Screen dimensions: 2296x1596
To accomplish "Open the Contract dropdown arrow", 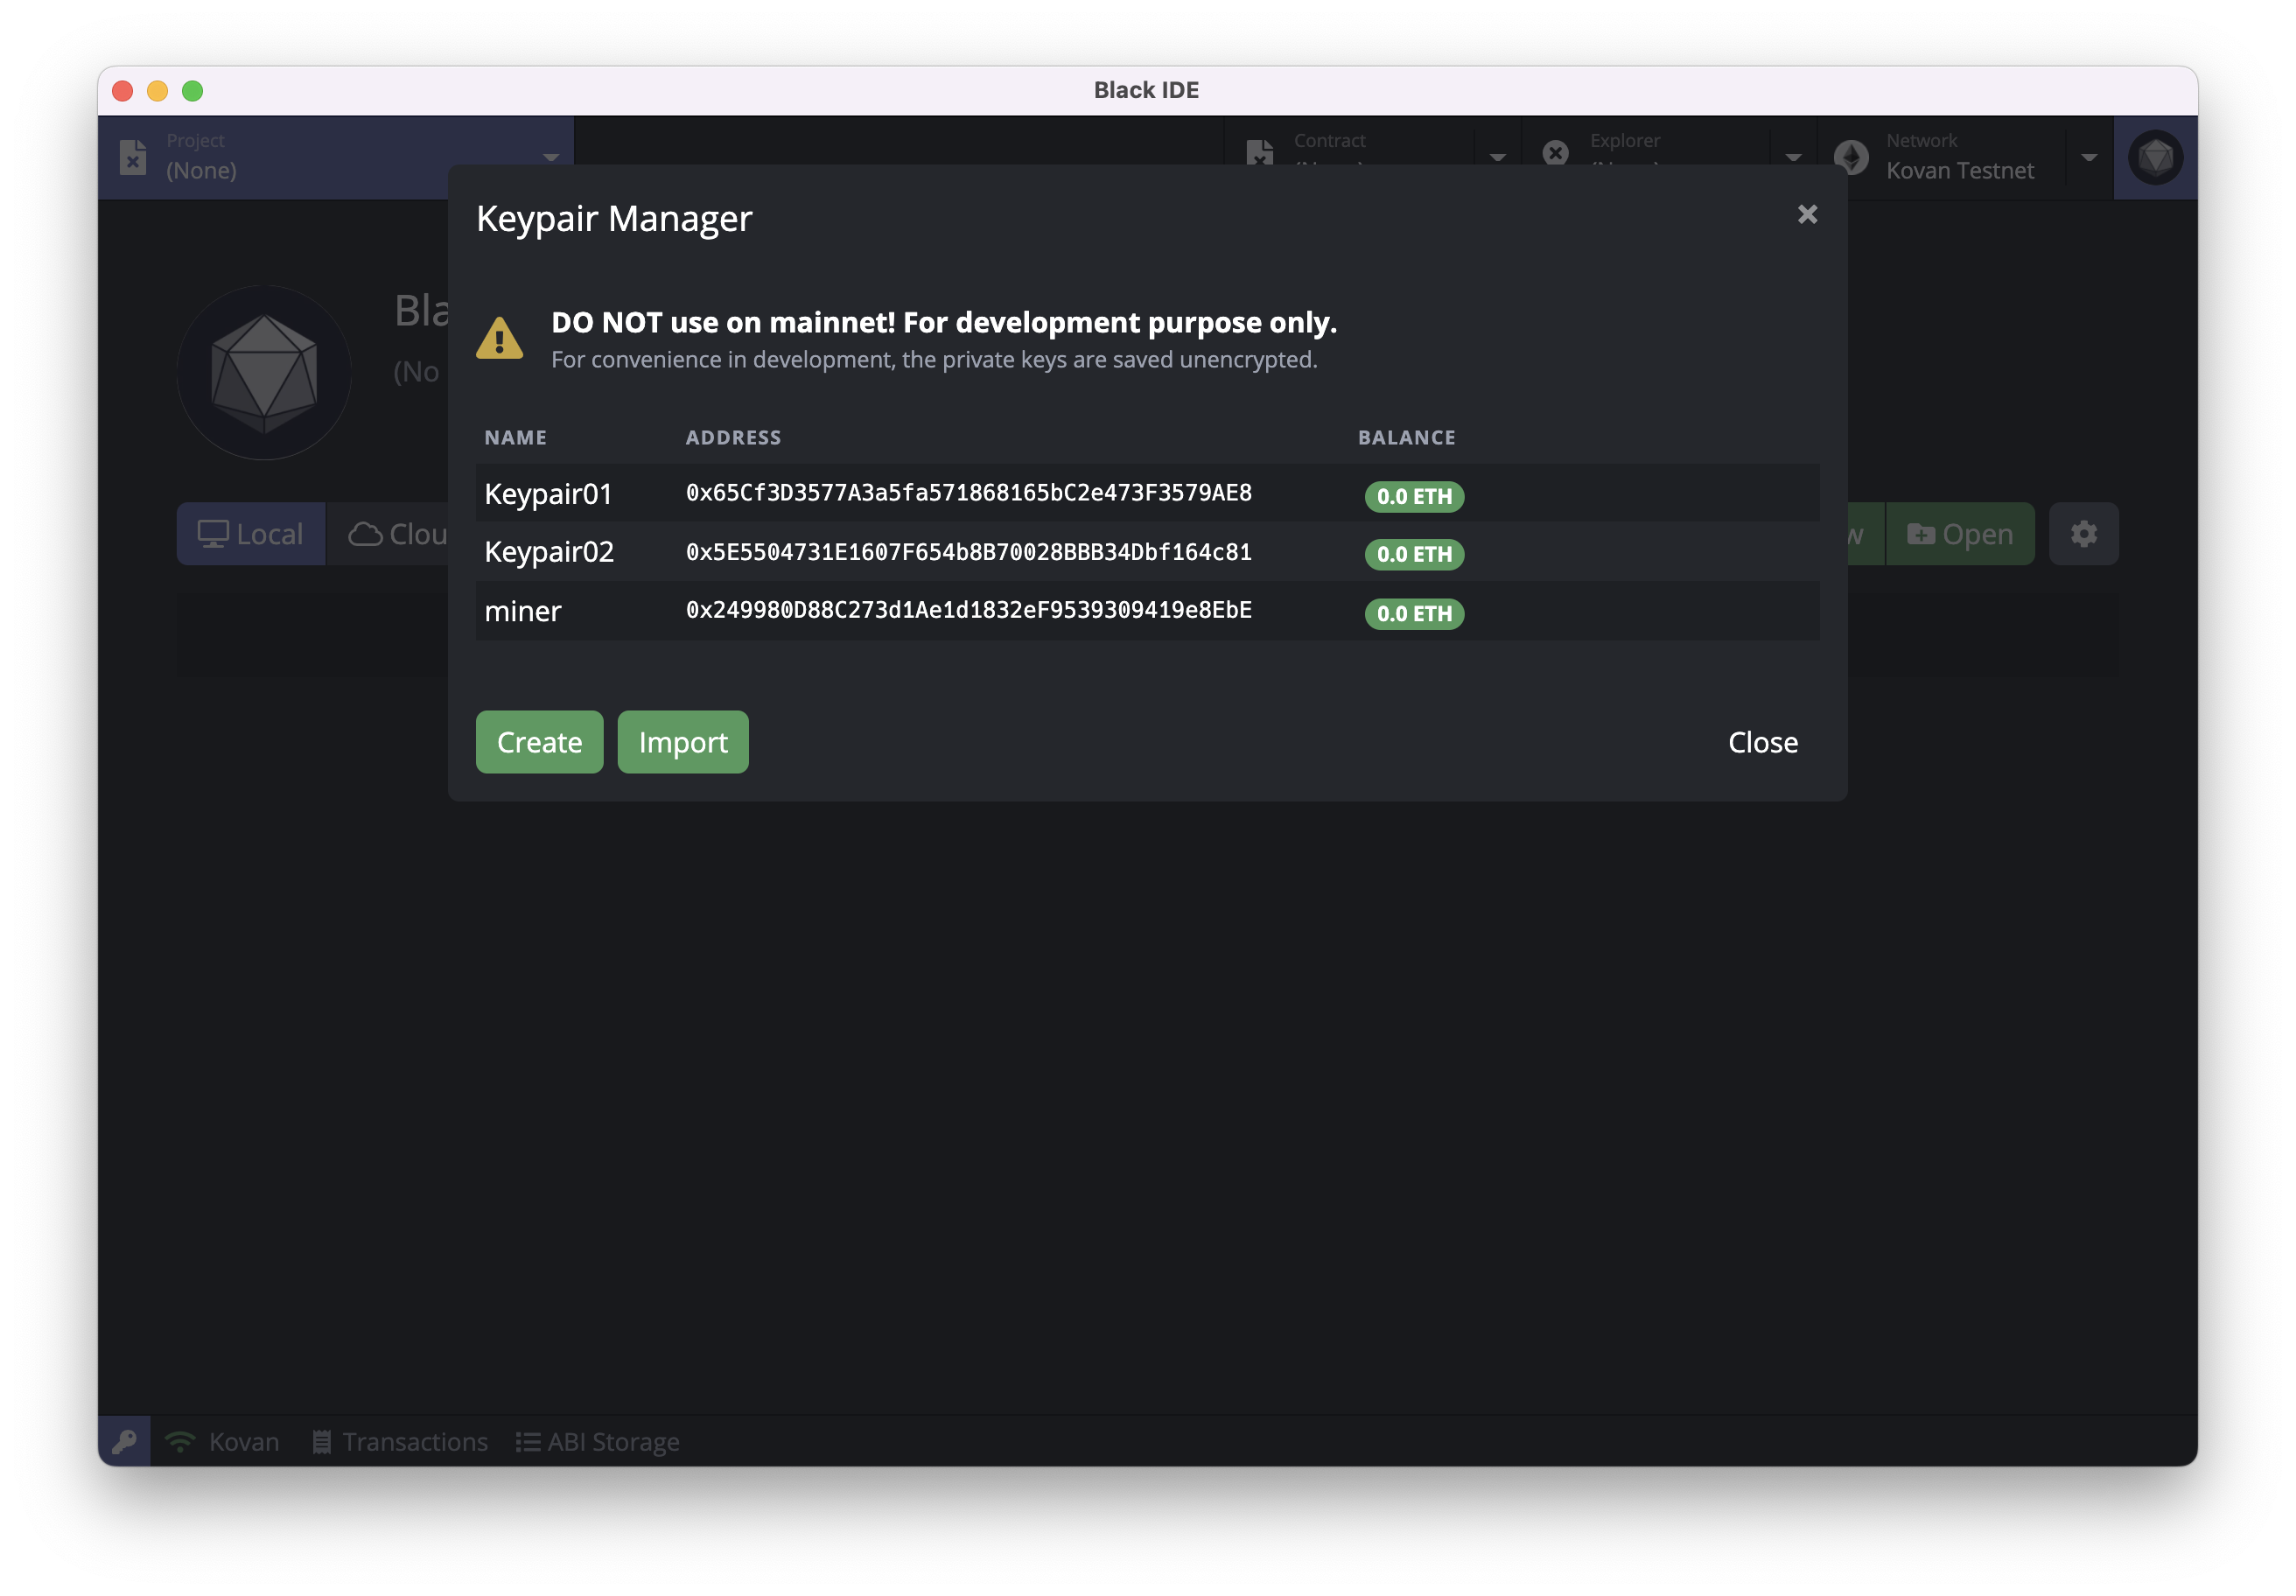I will pyautogui.click(x=1497, y=157).
